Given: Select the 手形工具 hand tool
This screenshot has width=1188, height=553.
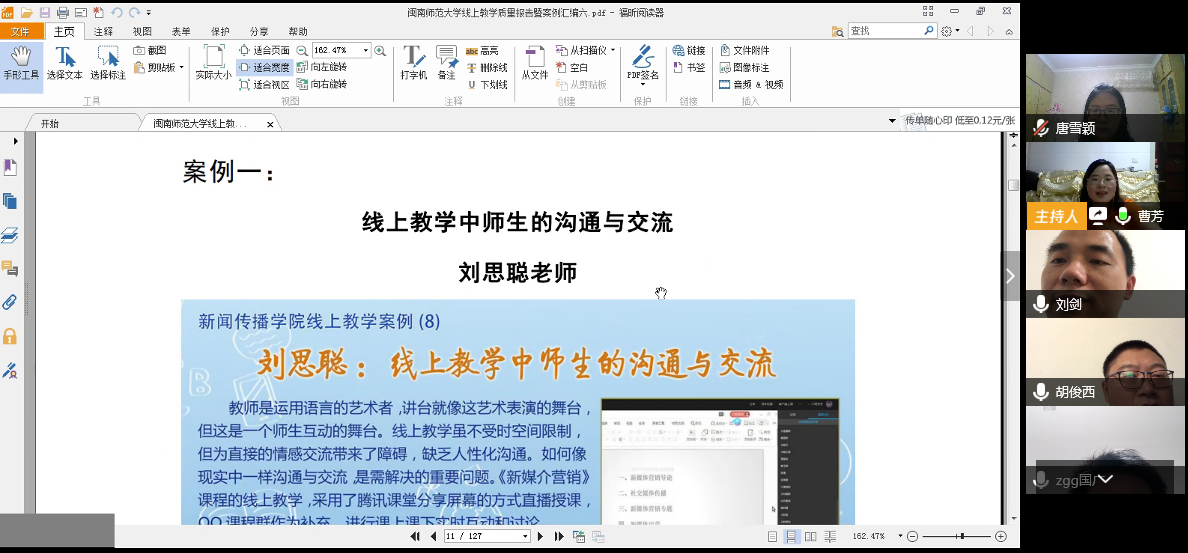Looking at the screenshot, I should click(x=20, y=63).
